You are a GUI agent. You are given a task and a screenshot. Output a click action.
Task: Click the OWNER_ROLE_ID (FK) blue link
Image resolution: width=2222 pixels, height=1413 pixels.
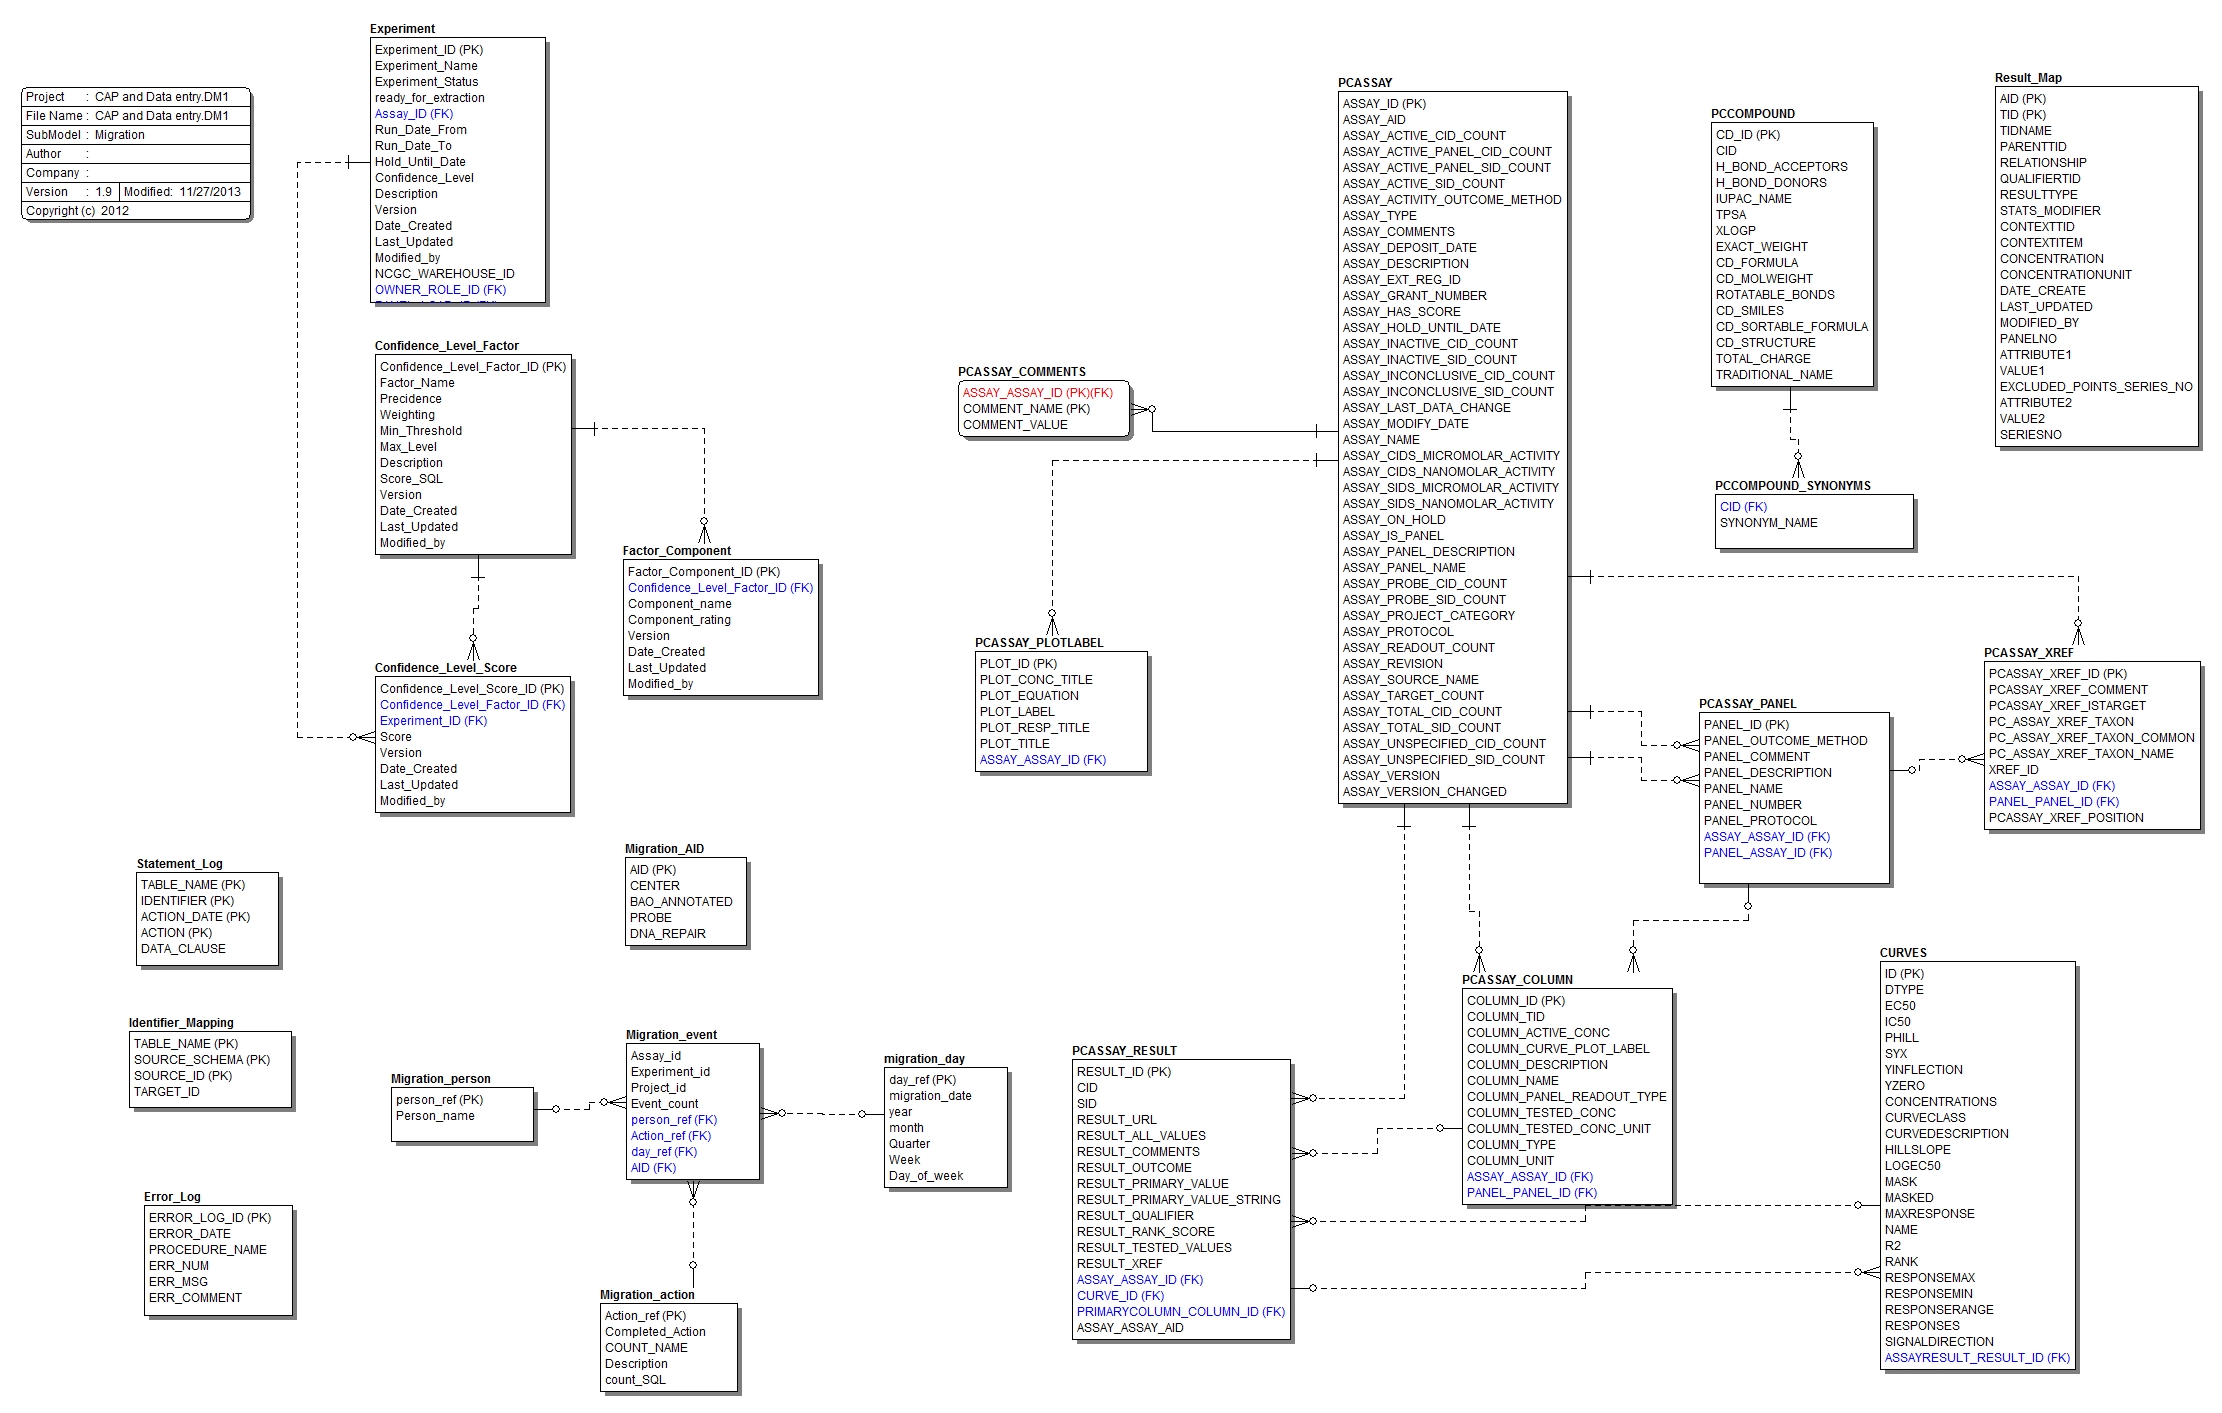coord(439,288)
